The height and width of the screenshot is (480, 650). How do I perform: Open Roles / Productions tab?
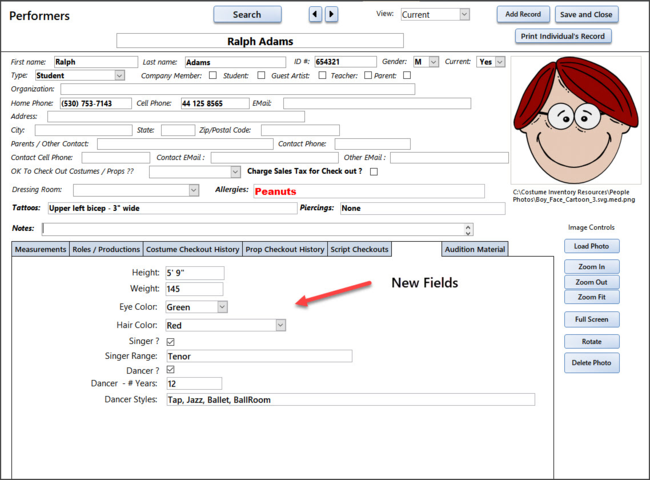coord(106,249)
